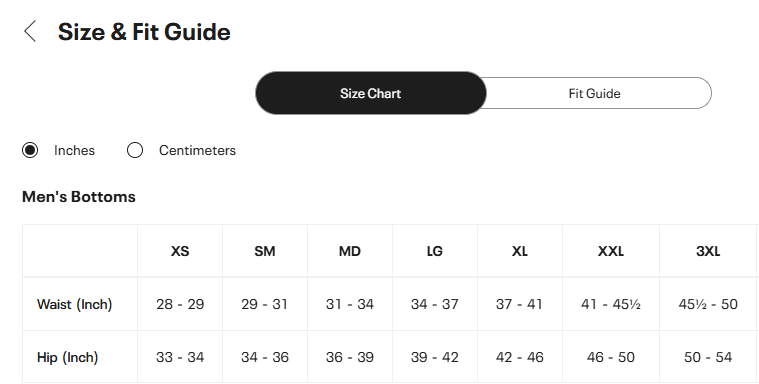
Task: Click the Men's Bottoms heading
Action: click(x=79, y=197)
